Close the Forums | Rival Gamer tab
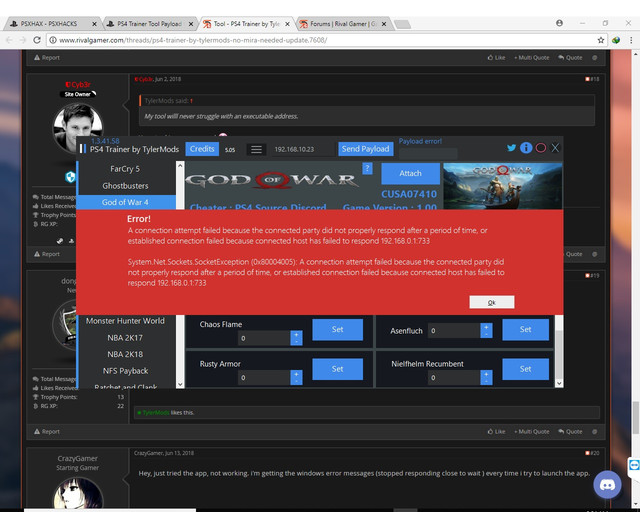 tap(384, 24)
